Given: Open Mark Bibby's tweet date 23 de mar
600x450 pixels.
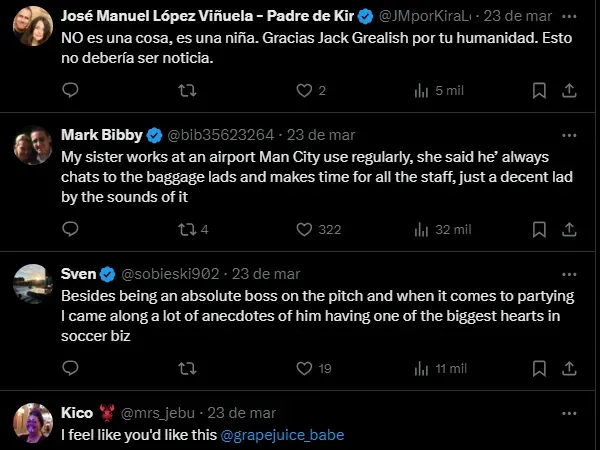Looking at the screenshot, I should 320,135.
